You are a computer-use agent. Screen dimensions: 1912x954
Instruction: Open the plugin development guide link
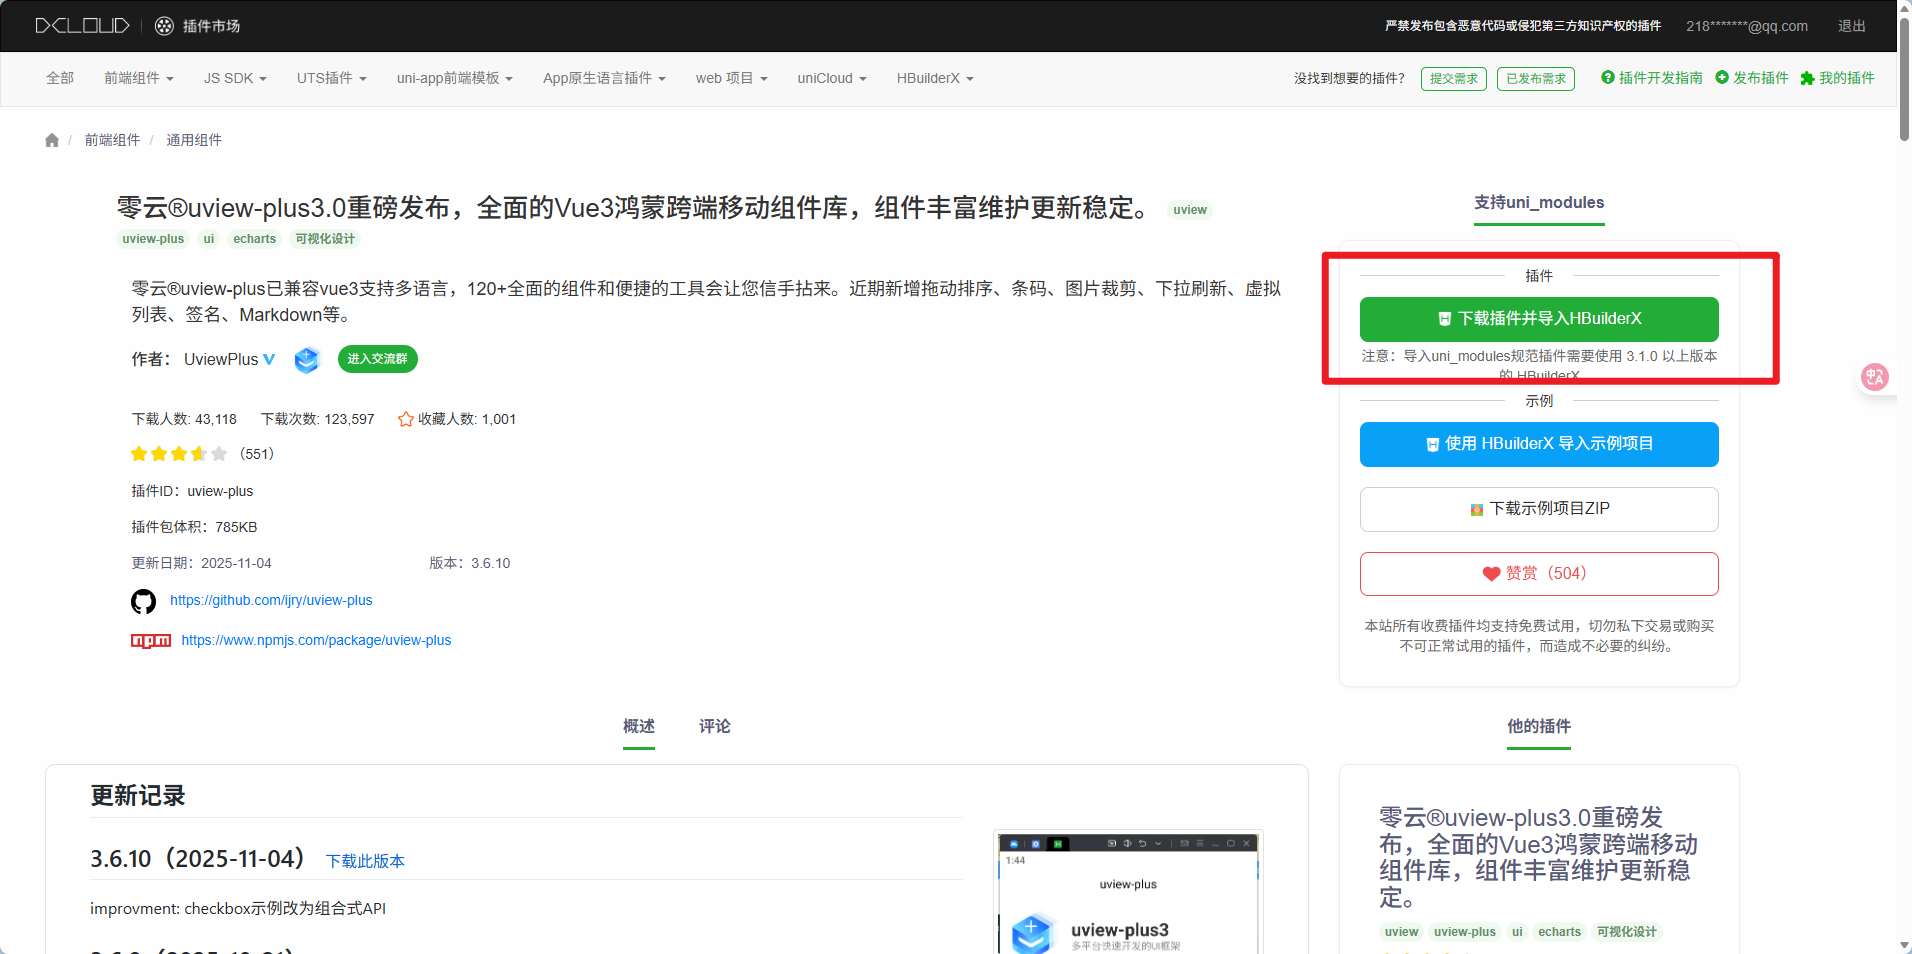point(1652,78)
